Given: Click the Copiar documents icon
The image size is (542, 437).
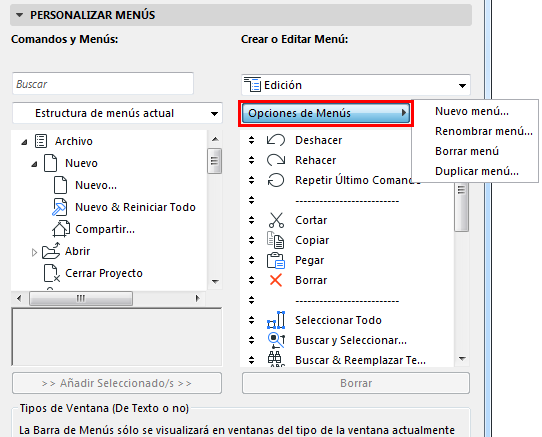Looking at the screenshot, I should coord(275,240).
